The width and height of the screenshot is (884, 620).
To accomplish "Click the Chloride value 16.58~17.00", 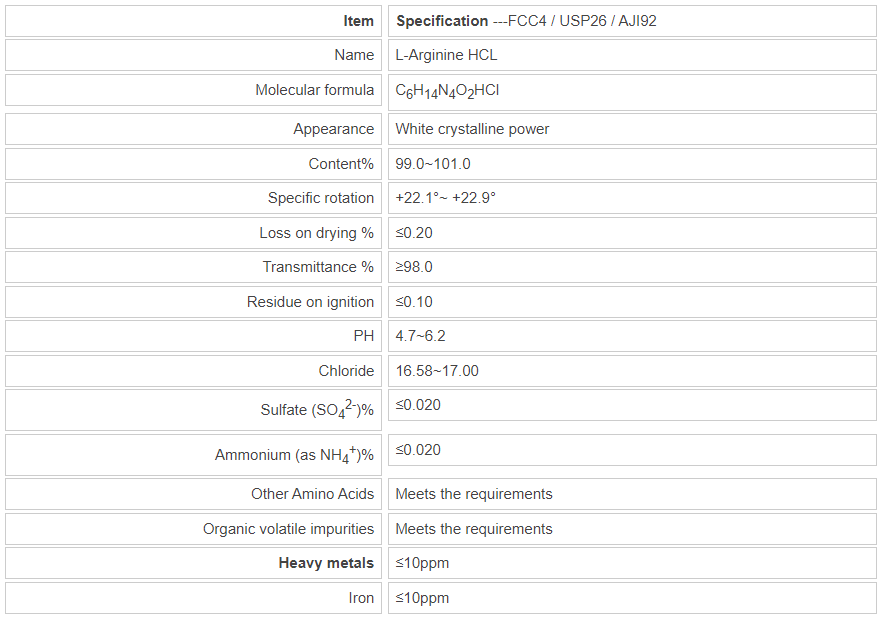I will click(x=437, y=371).
